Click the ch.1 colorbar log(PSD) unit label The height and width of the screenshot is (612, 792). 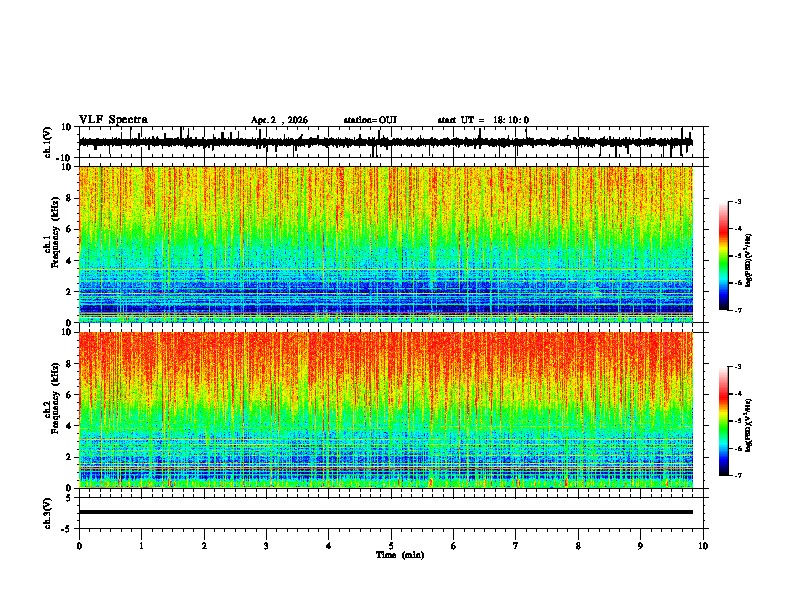click(749, 261)
